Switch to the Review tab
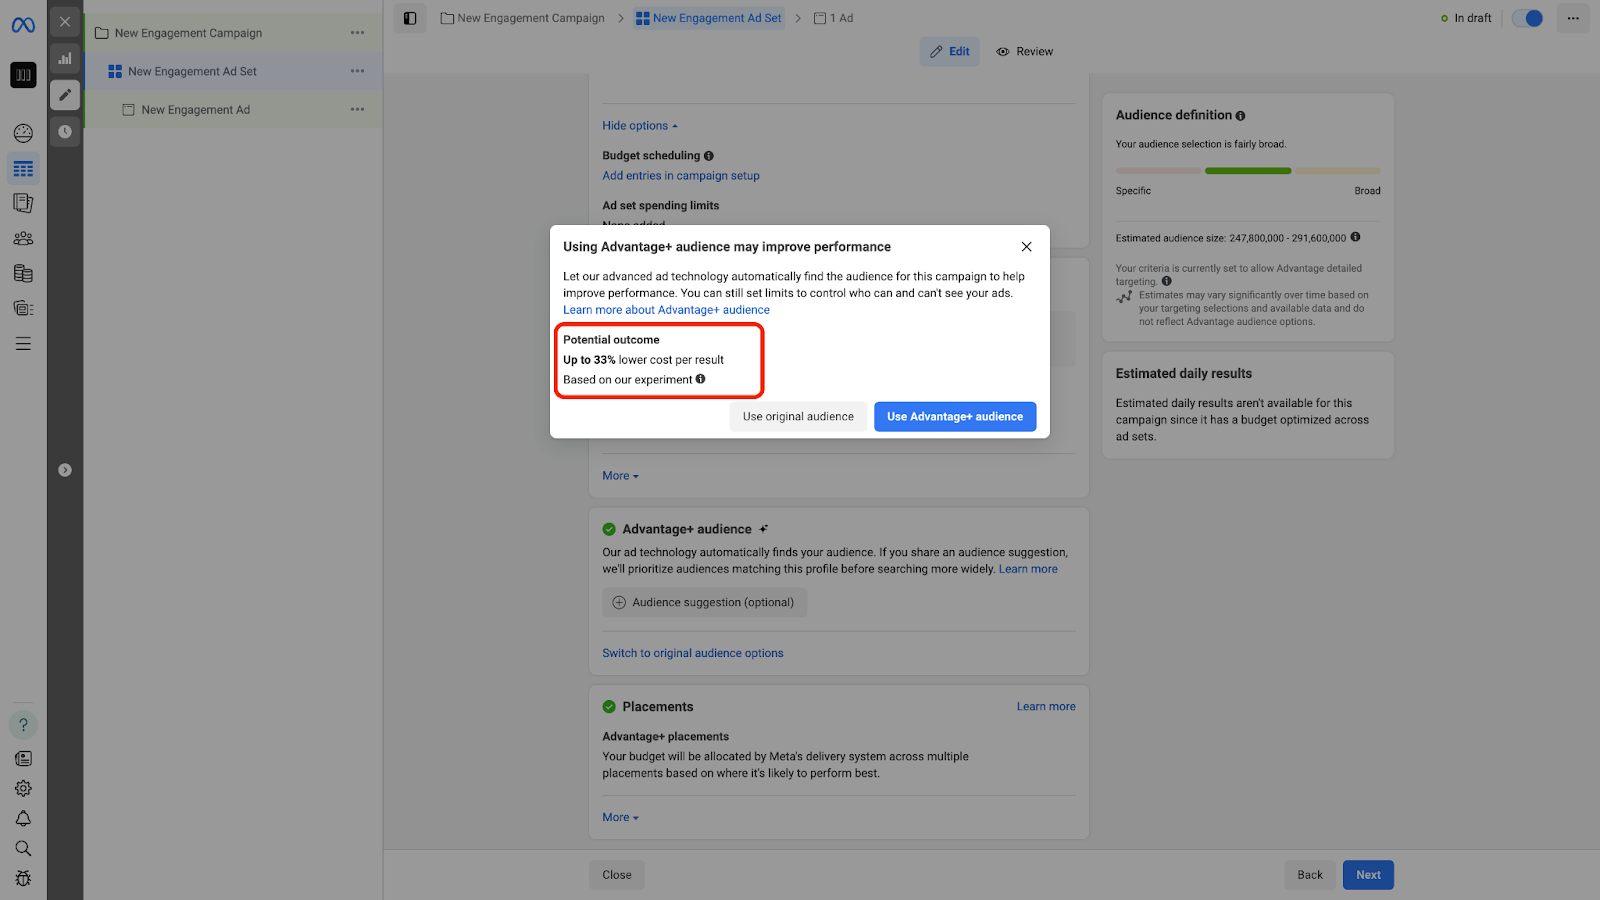 click(x=1025, y=52)
